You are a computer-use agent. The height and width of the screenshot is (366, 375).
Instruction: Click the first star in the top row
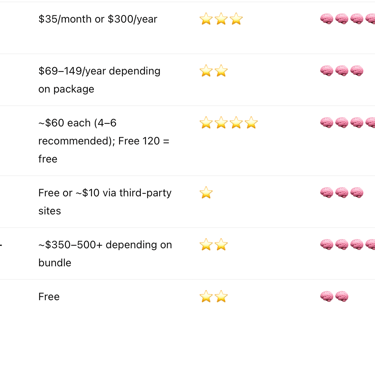pyautogui.click(x=206, y=19)
